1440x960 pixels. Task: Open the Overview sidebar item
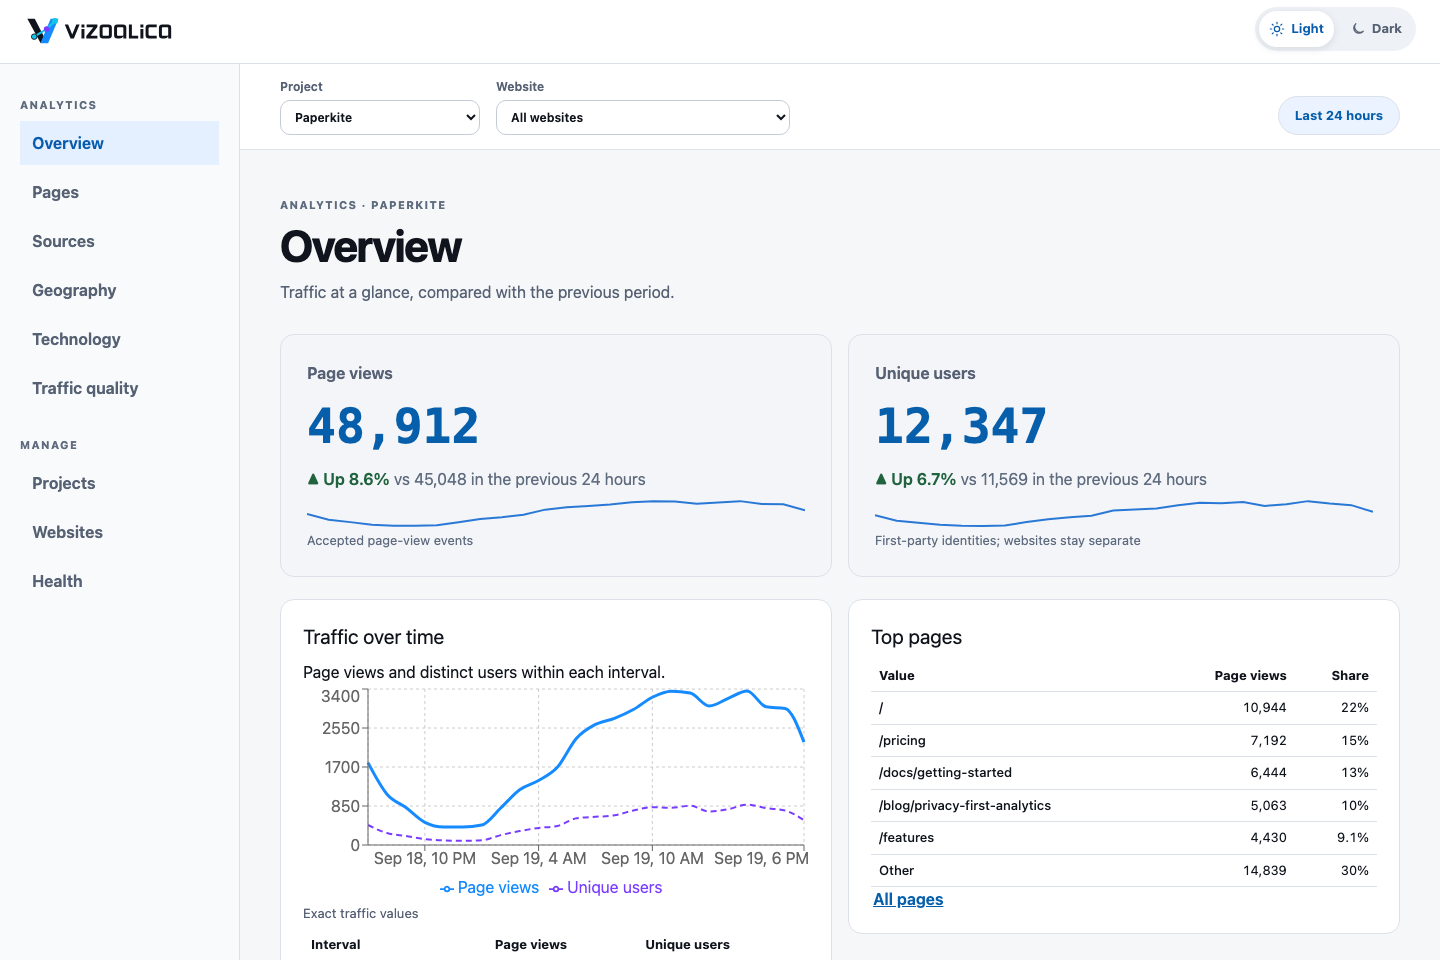(119, 143)
